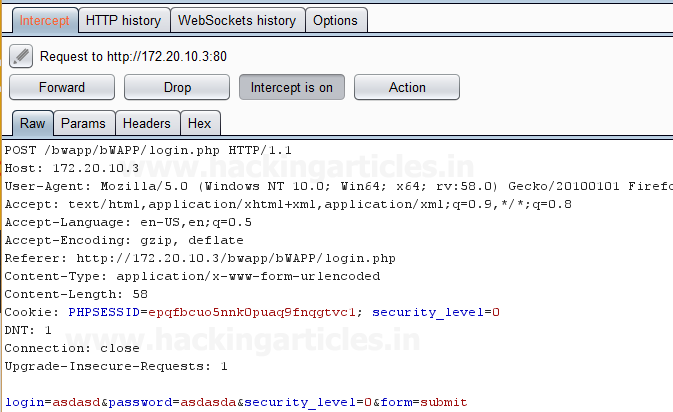Switch to the Params view tab
The width and height of the screenshot is (673, 412).
pos(83,124)
